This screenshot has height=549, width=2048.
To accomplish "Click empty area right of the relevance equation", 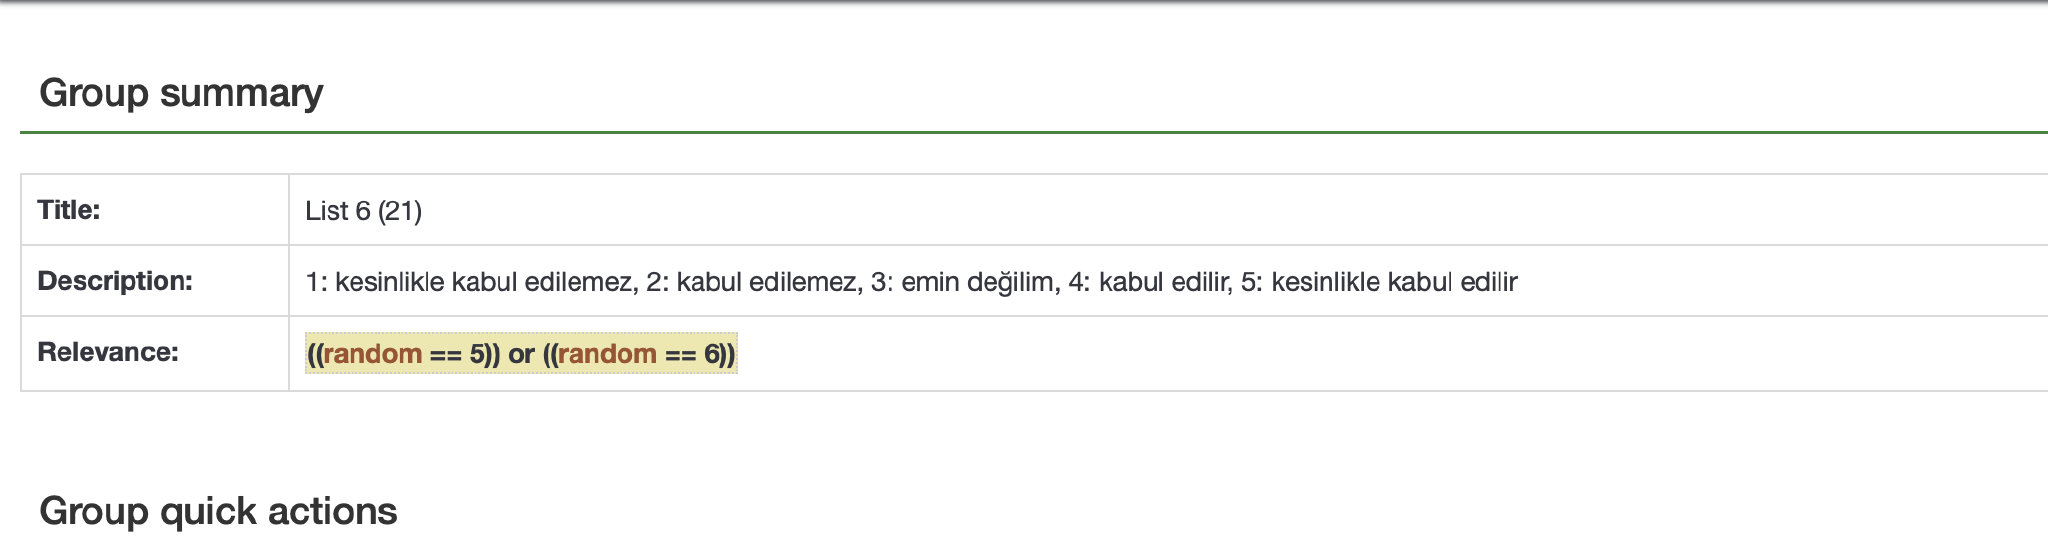I will (1390, 354).
